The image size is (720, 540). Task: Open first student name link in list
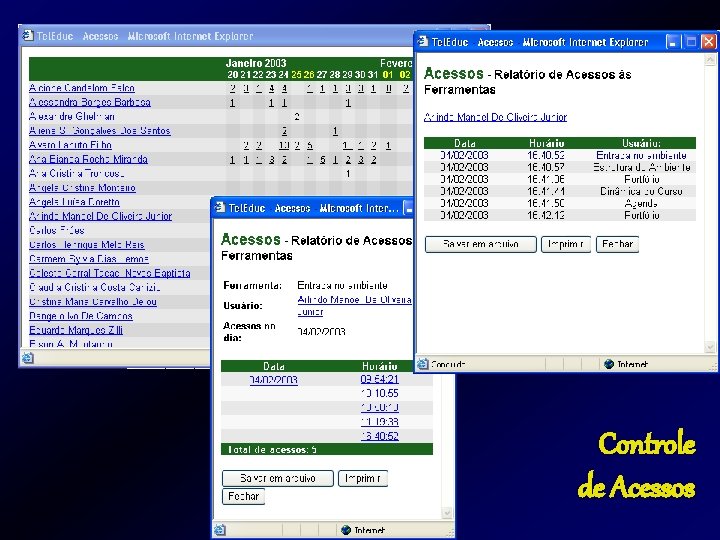(x=82, y=88)
